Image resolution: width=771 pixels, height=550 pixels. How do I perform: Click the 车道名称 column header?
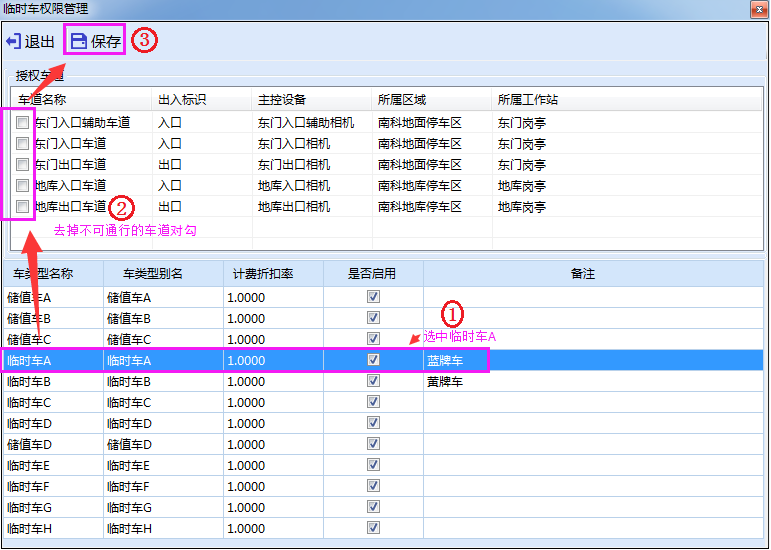(81, 100)
